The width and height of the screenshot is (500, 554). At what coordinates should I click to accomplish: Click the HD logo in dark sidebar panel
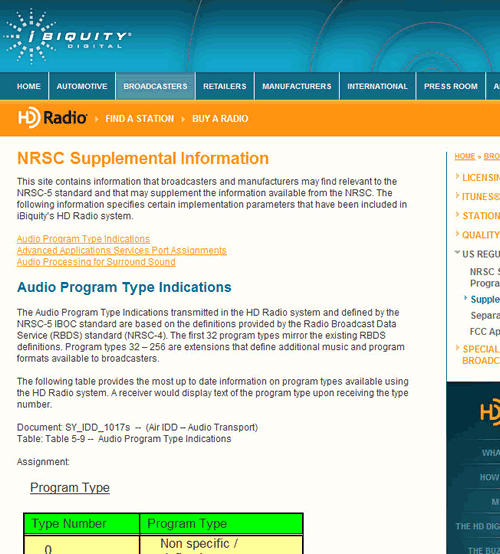tap(490, 412)
